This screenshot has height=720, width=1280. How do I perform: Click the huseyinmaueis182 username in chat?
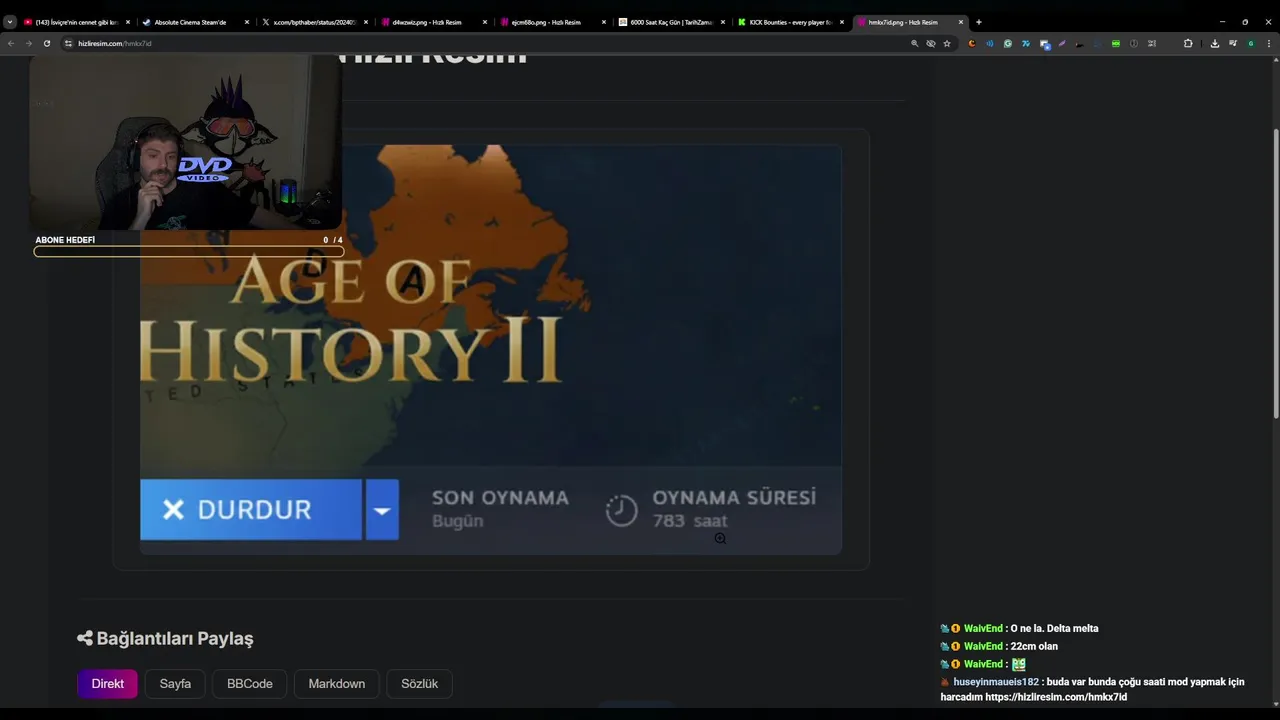click(x=996, y=682)
